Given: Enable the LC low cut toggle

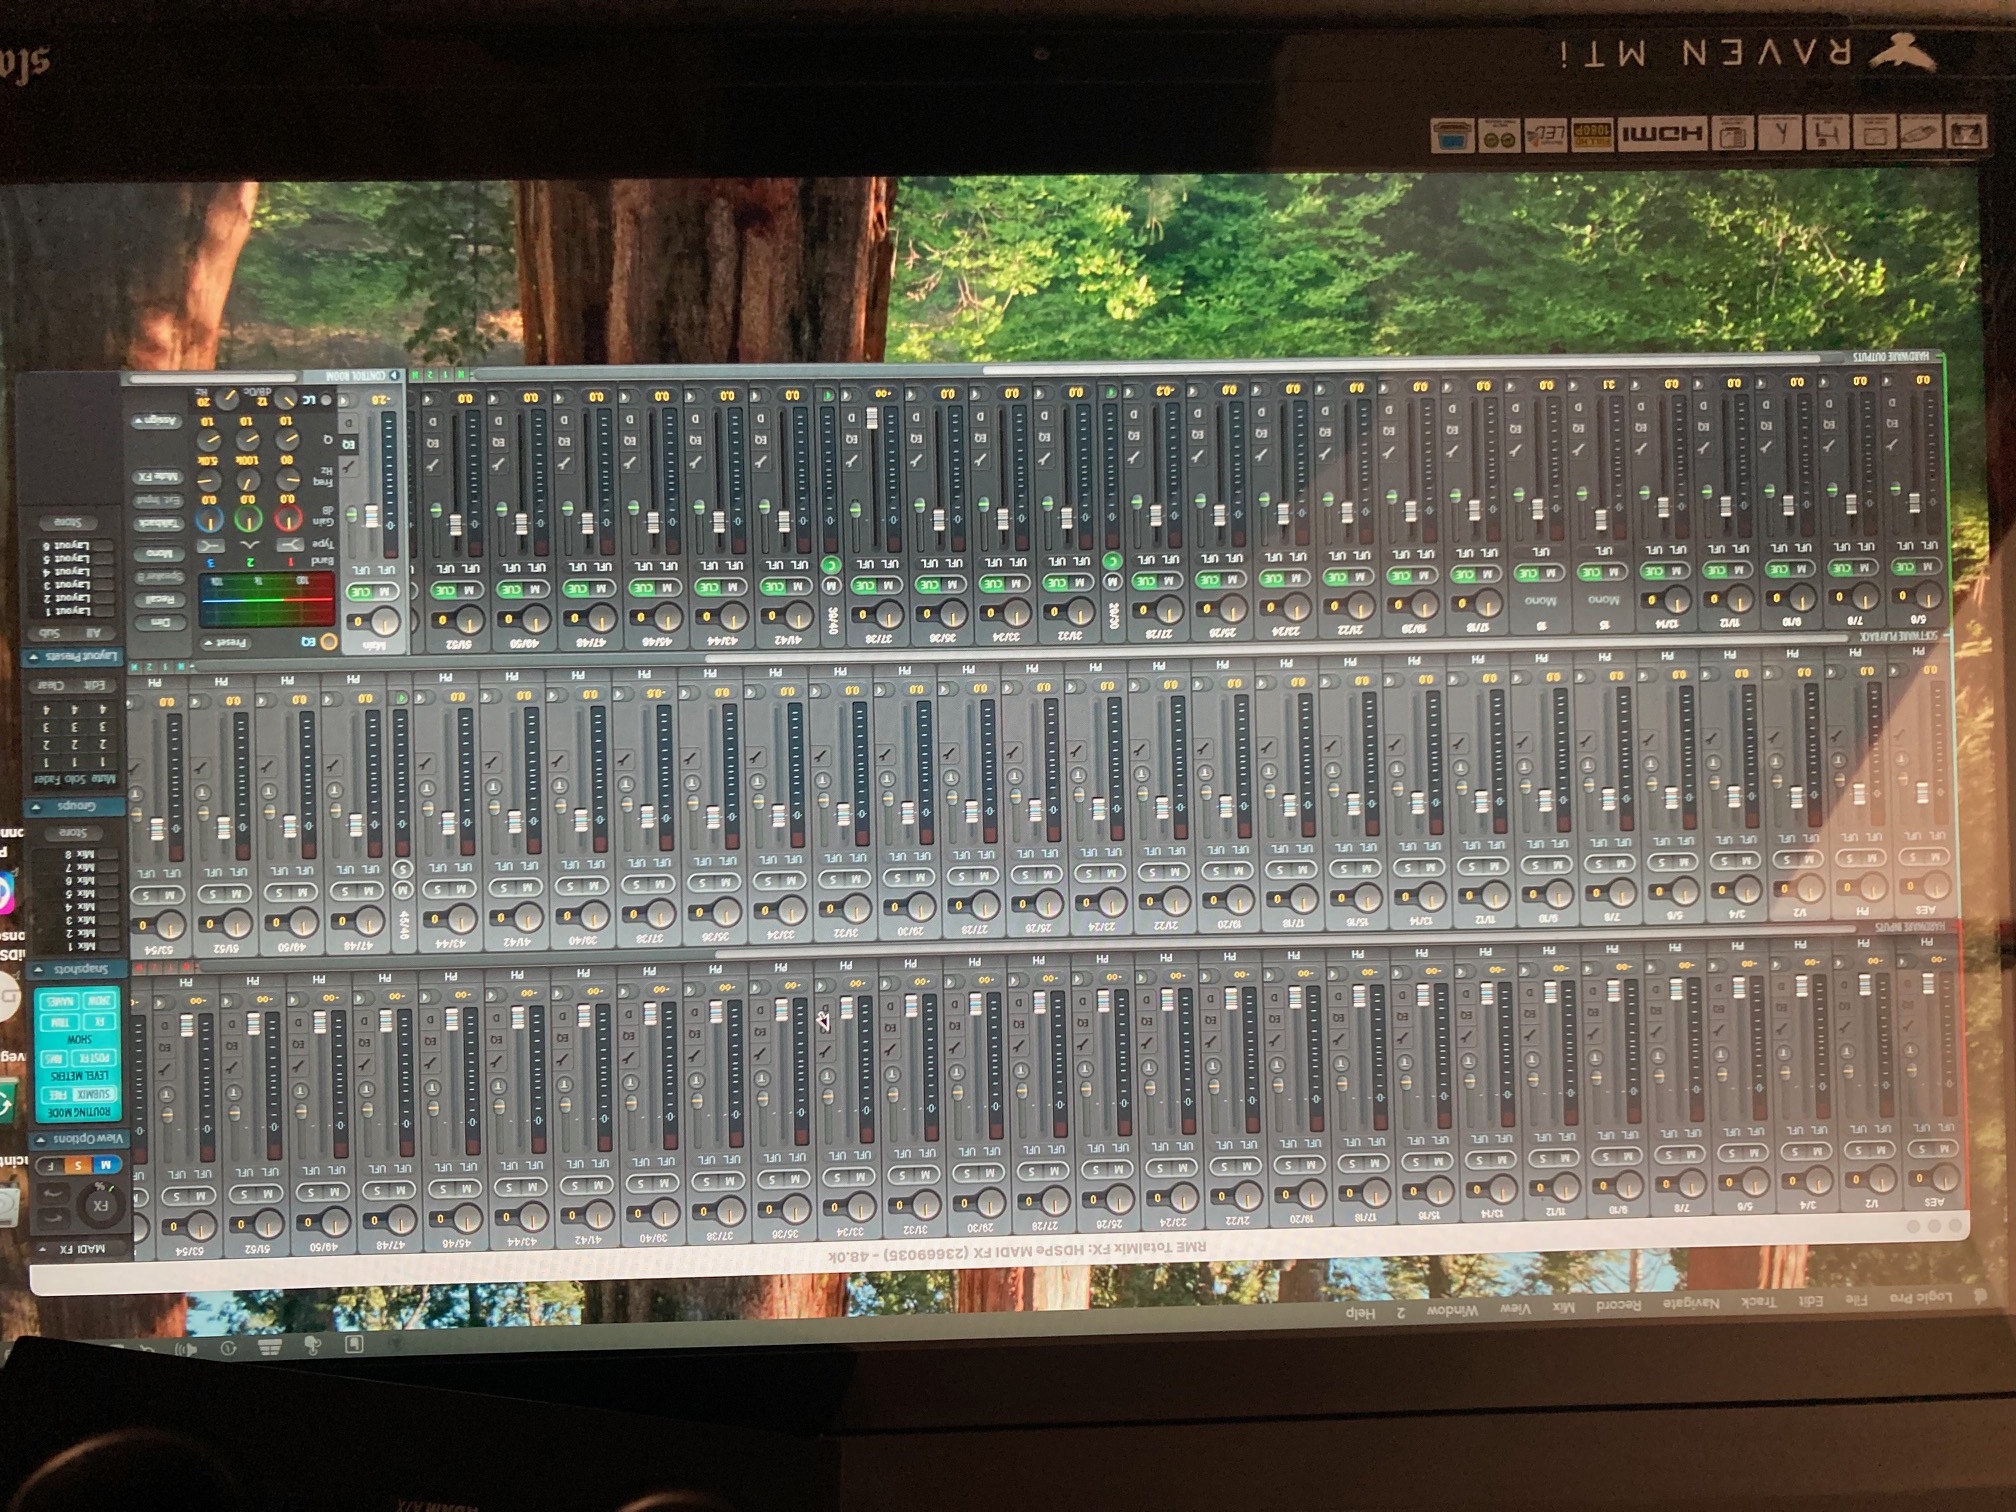Looking at the screenshot, I should [x=325, y=400].
